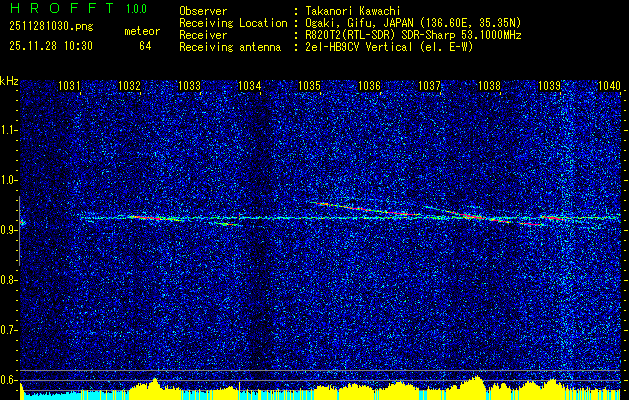Click the Receiving Location label

(x=233, y=23)
